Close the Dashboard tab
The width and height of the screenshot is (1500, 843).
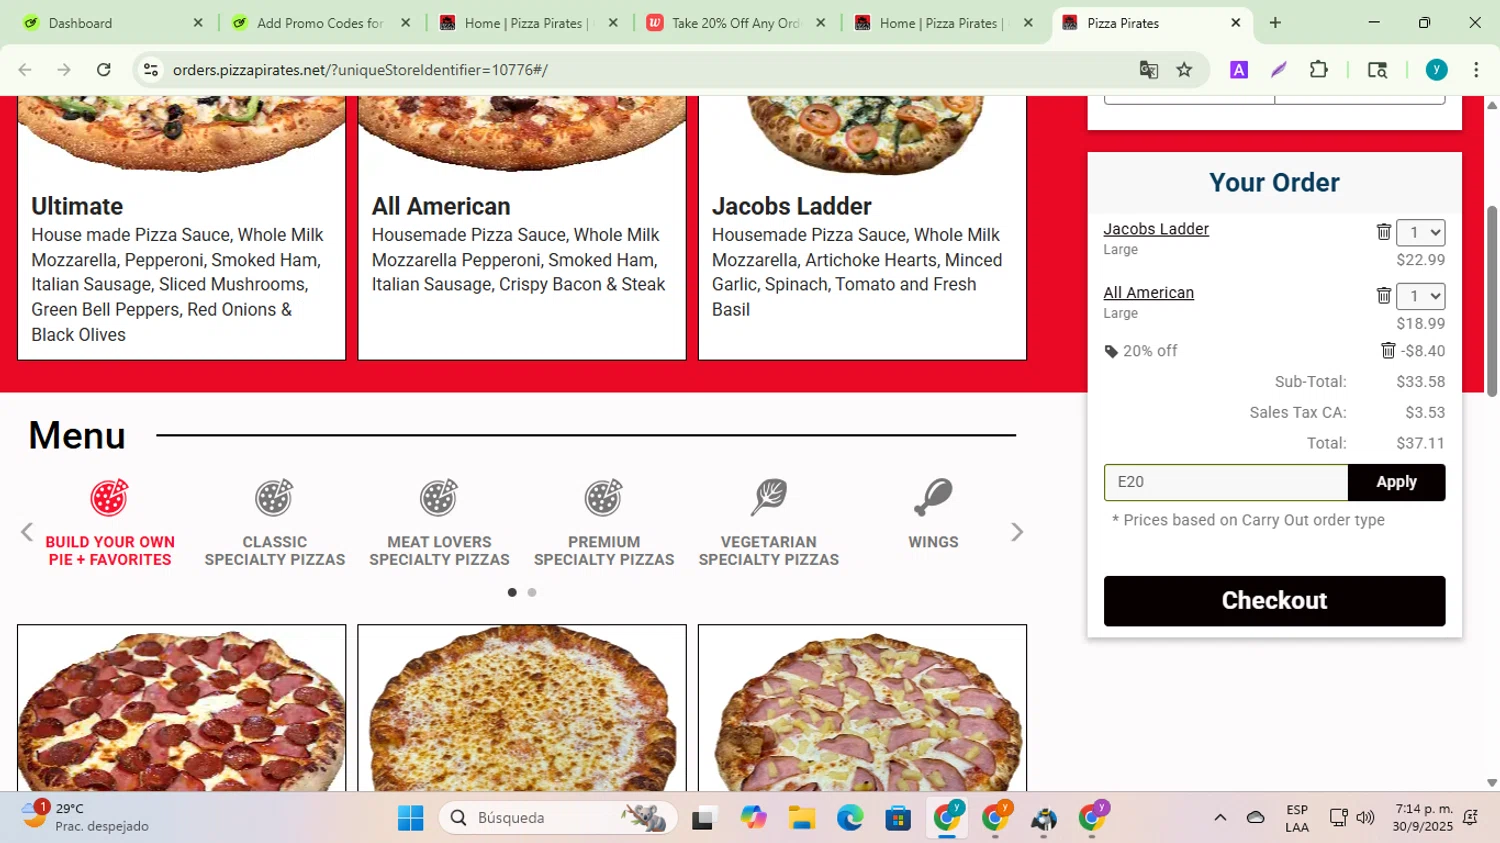click(198, 23)
